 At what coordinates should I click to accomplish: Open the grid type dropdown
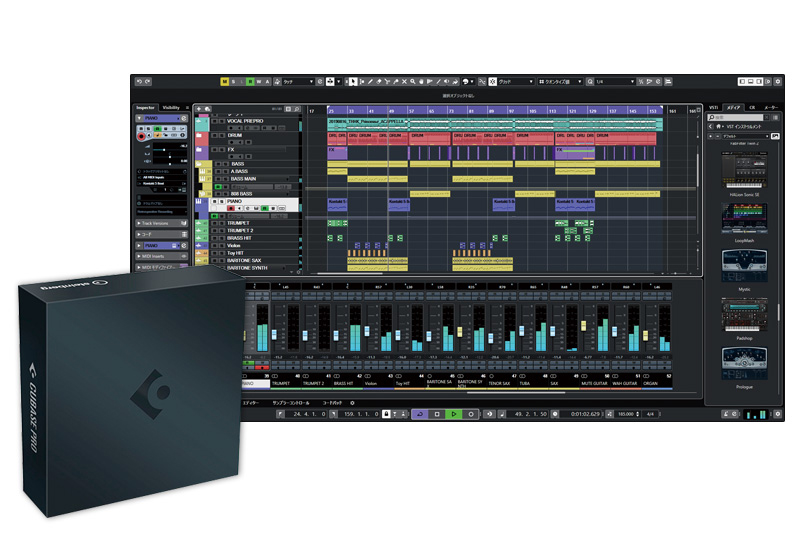click(560, 82)
